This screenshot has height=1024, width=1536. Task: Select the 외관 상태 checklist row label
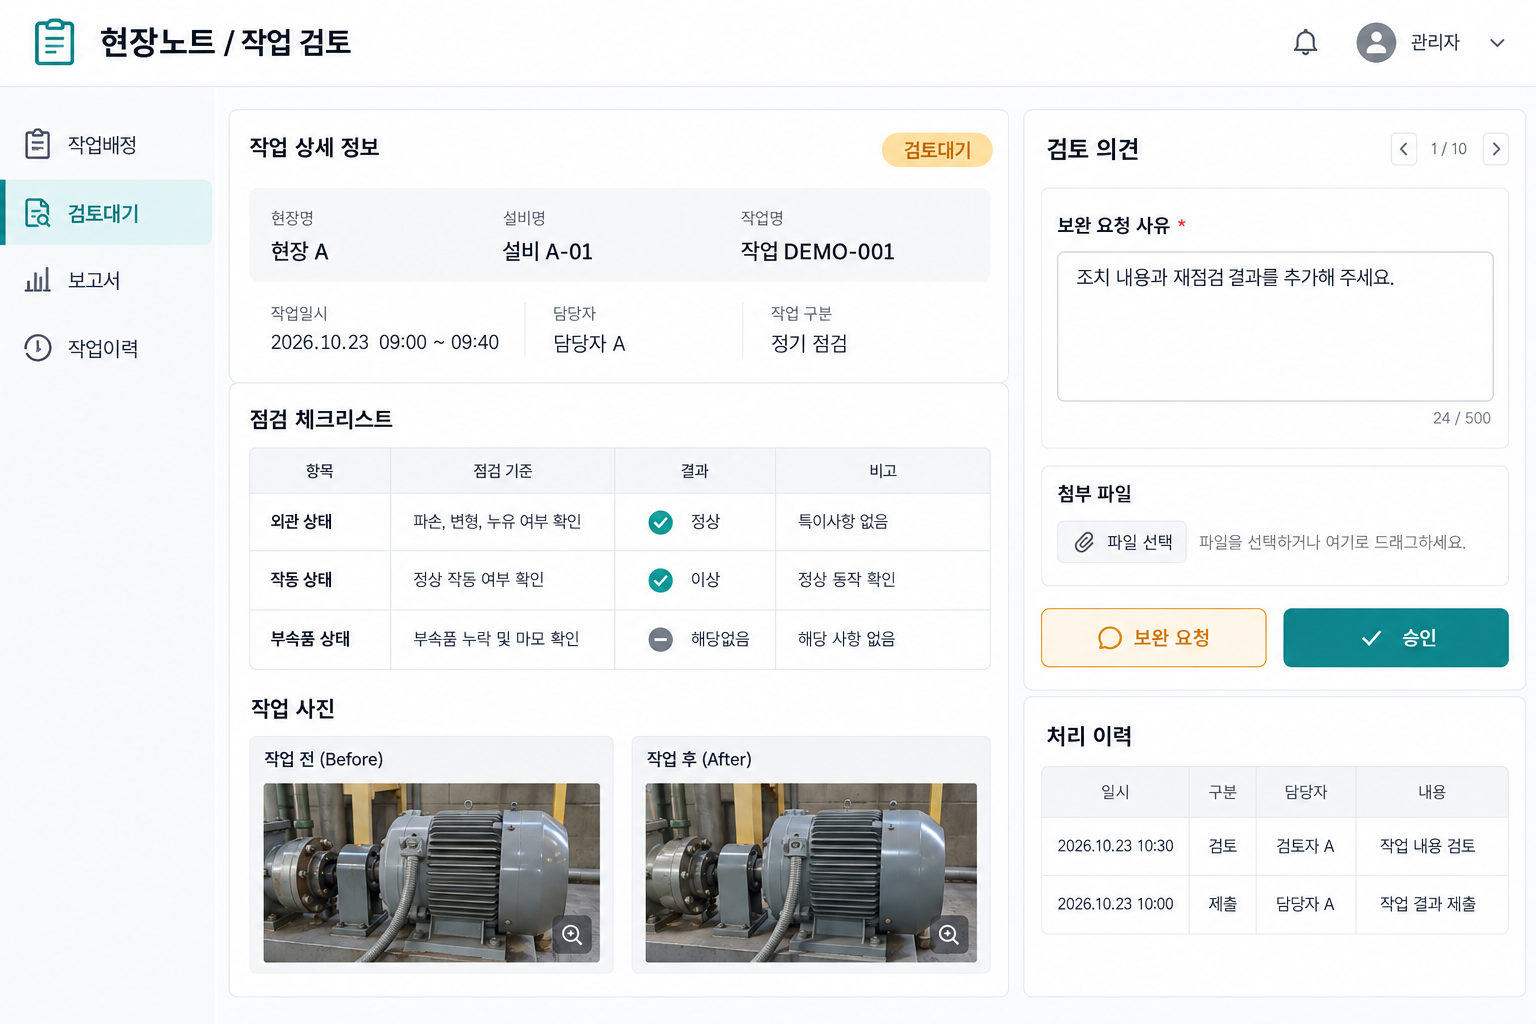click(302, 522)
